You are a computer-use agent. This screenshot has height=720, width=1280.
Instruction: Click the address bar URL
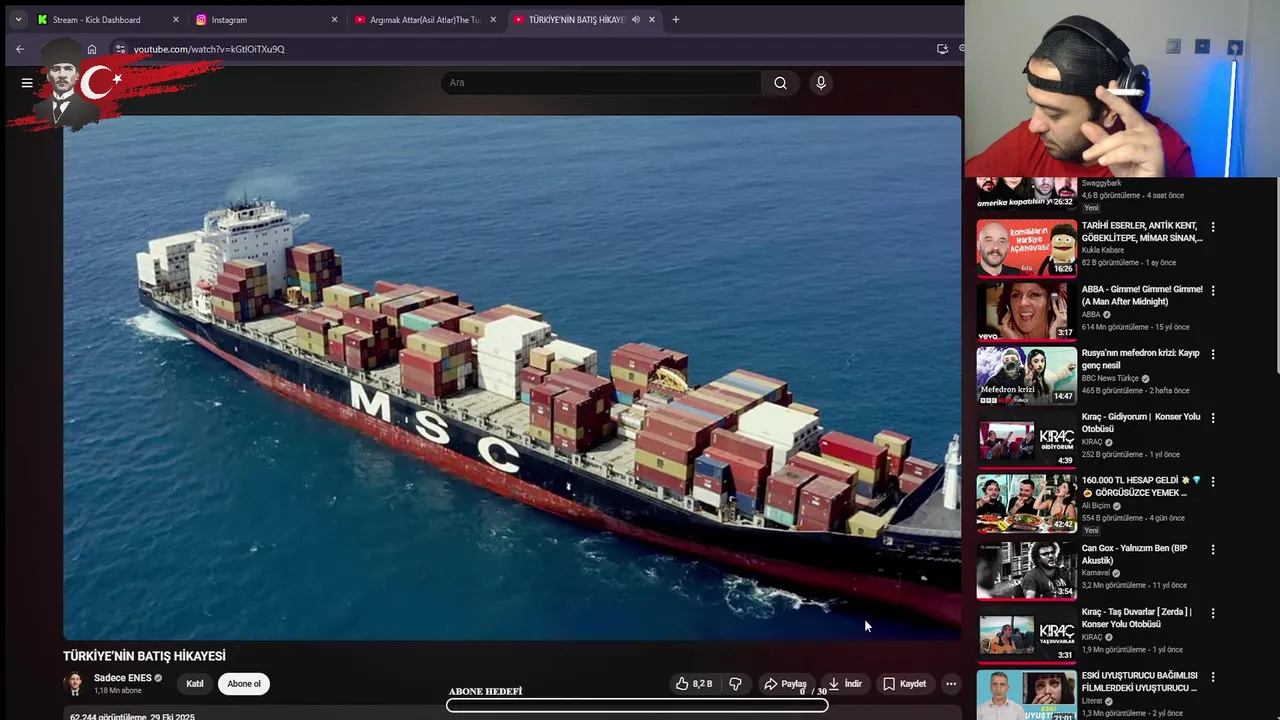point(209,49)
